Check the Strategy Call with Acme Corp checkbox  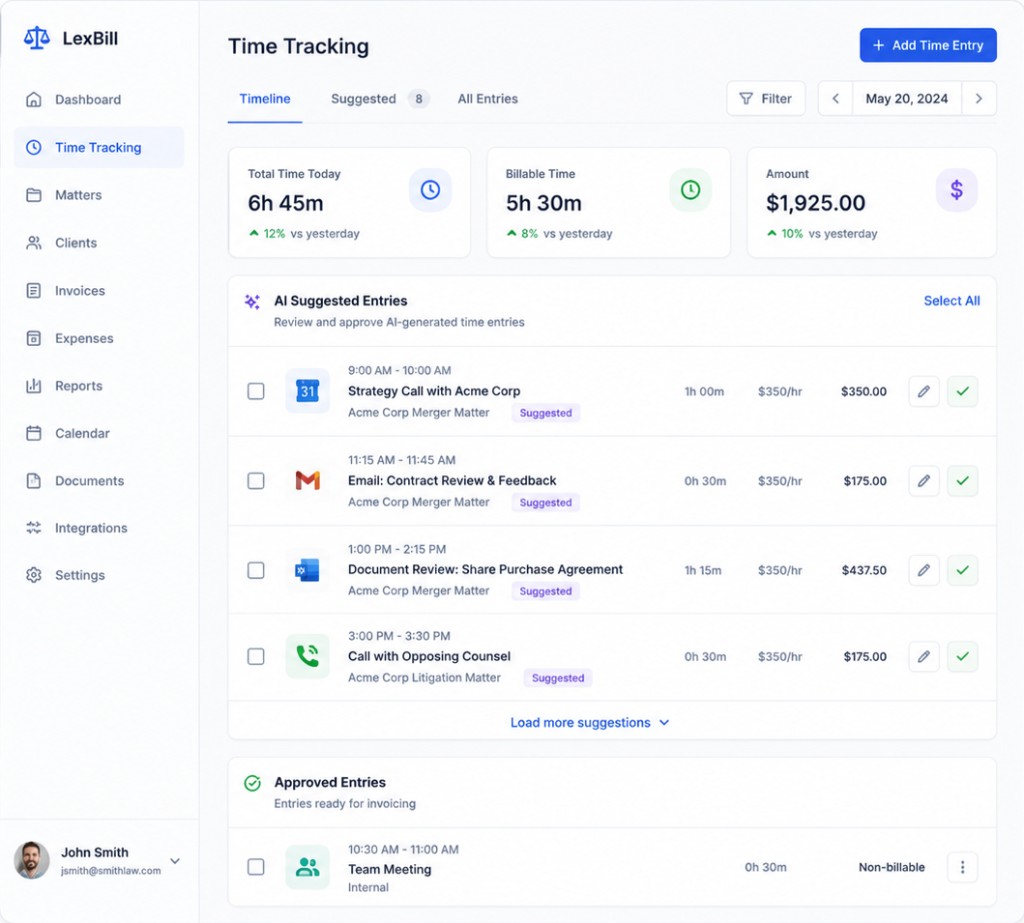point(256,391)
